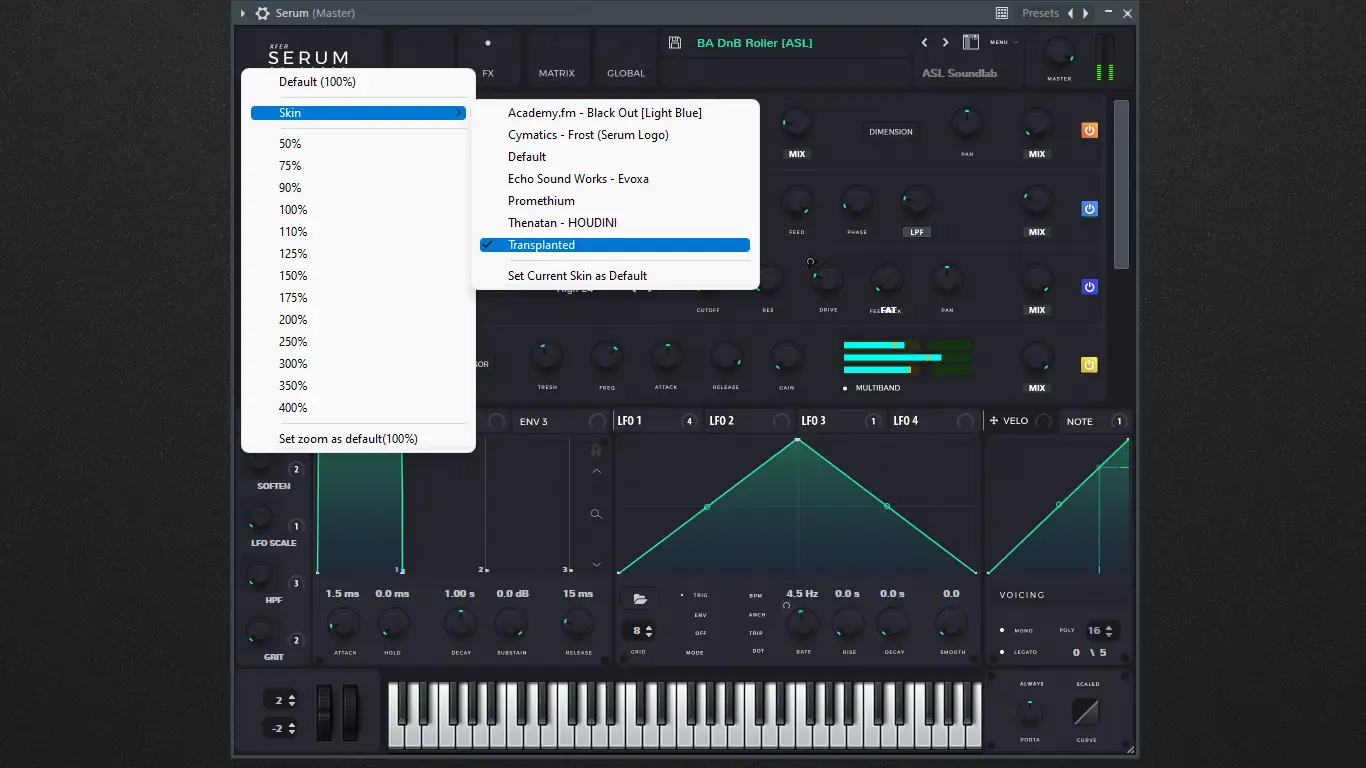Click the save preset floppy disk icon
The image size is (1366, 768).
675,43
